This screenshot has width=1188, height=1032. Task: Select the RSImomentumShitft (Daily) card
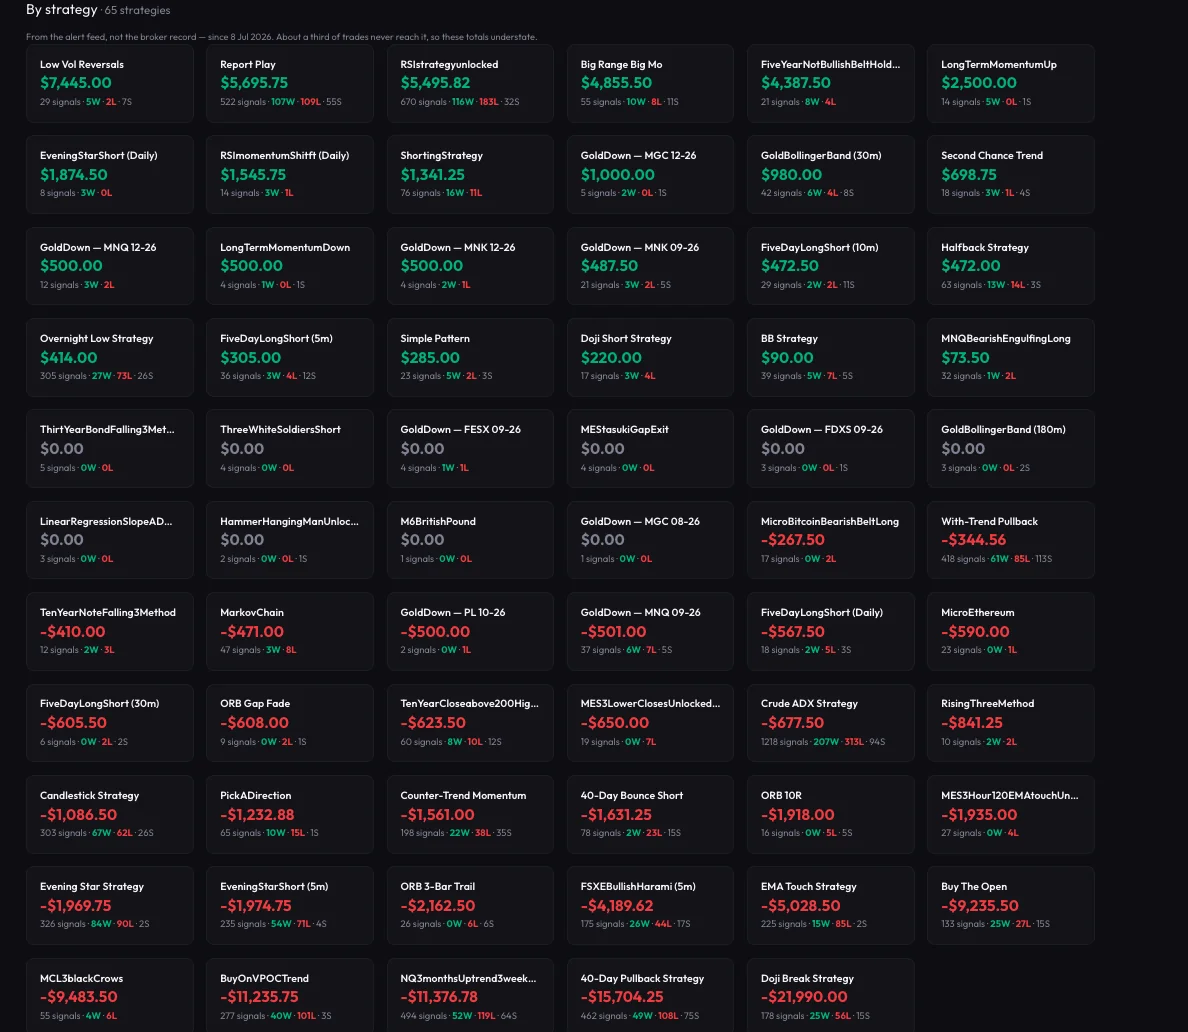tap(289, 174)
